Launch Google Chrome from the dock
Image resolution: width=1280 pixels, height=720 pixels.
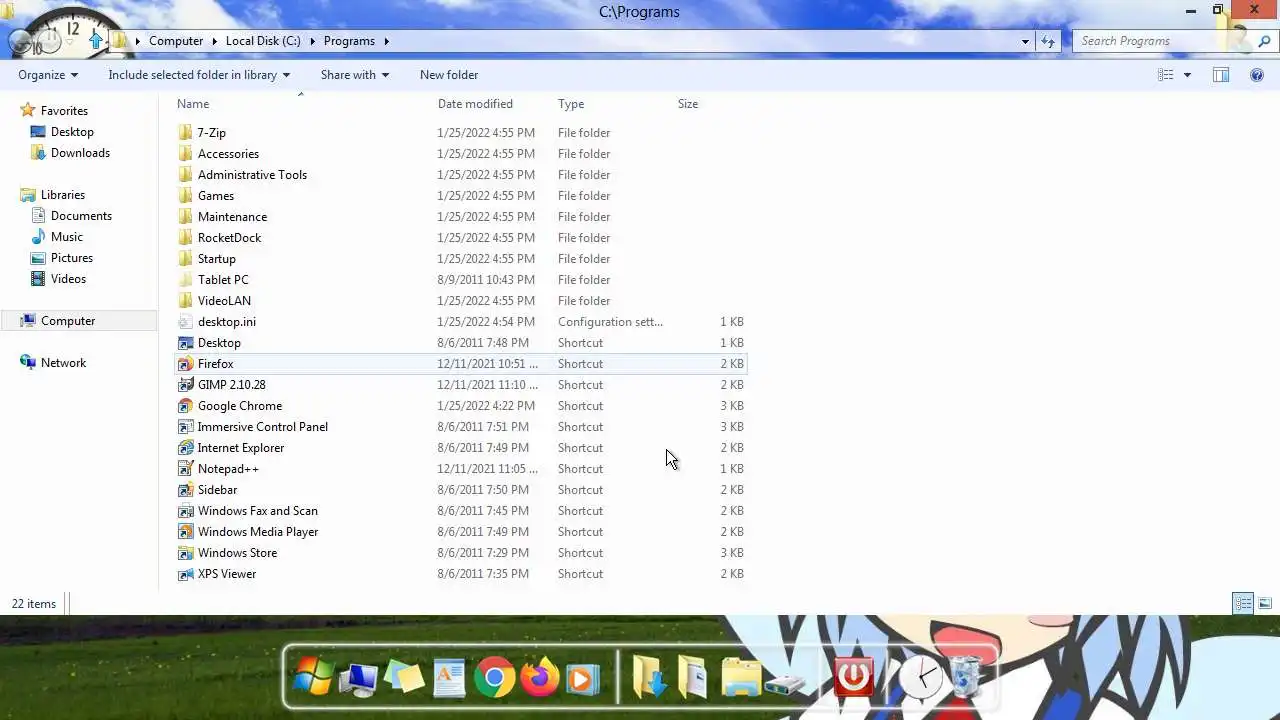[494, 678]
